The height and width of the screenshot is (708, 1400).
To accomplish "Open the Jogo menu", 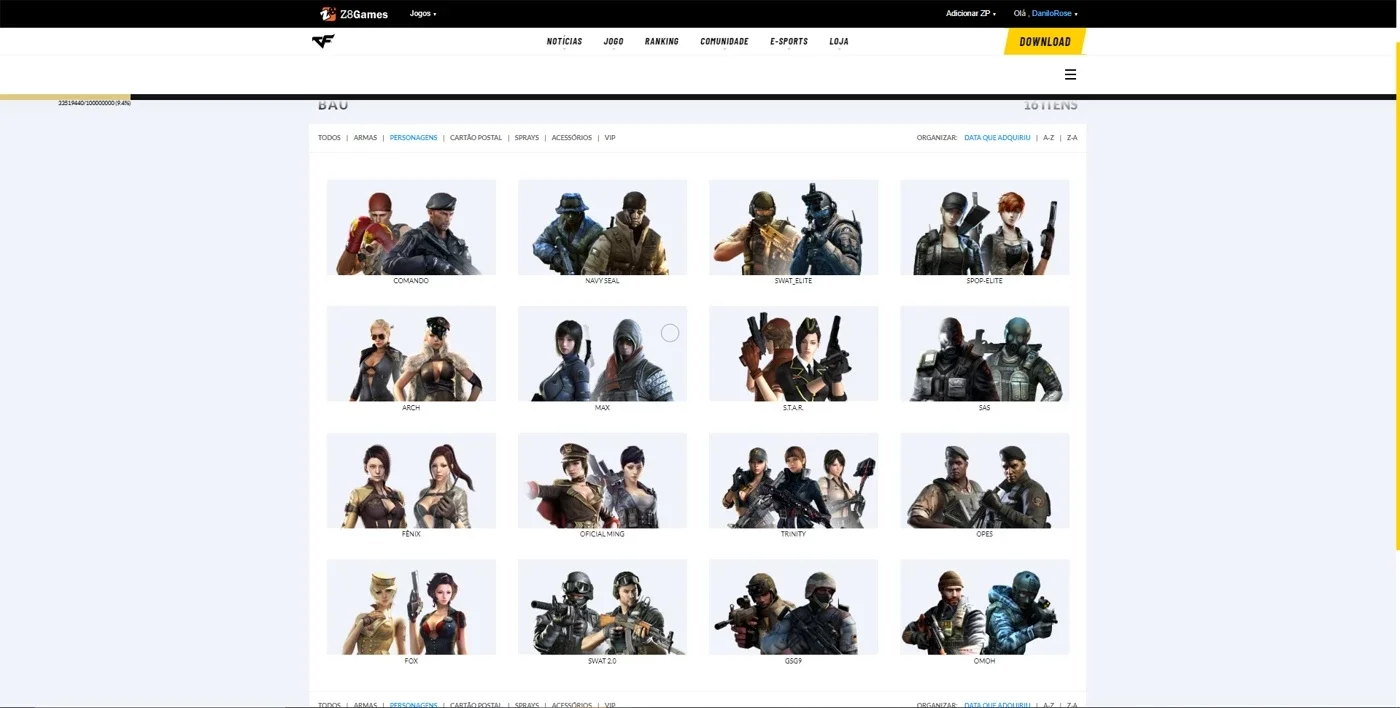I will pos(614,42).
